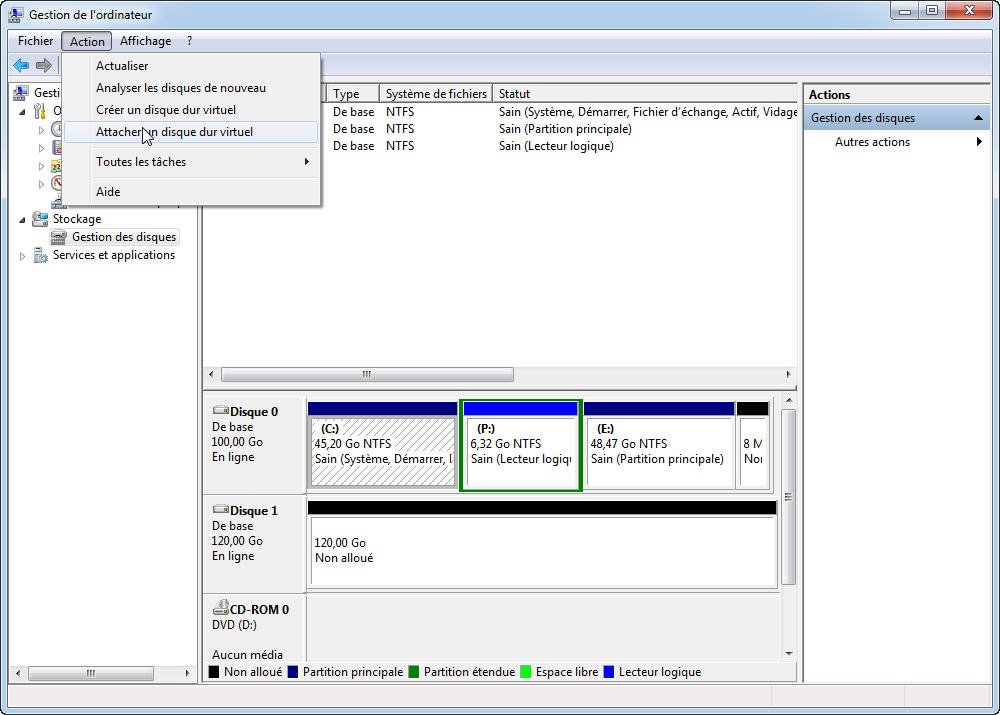This screenshot has height=715, width=1000.
Task: Click the disk view vertical scrollbar thumb
Action: [789, 498]
